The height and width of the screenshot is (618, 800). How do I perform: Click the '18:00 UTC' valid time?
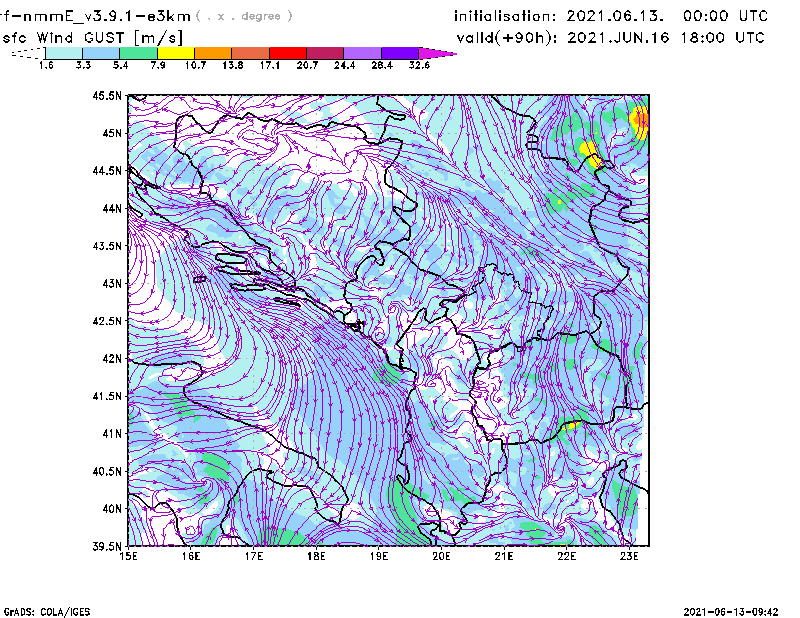pyautogui.click(x=722, y=38)
